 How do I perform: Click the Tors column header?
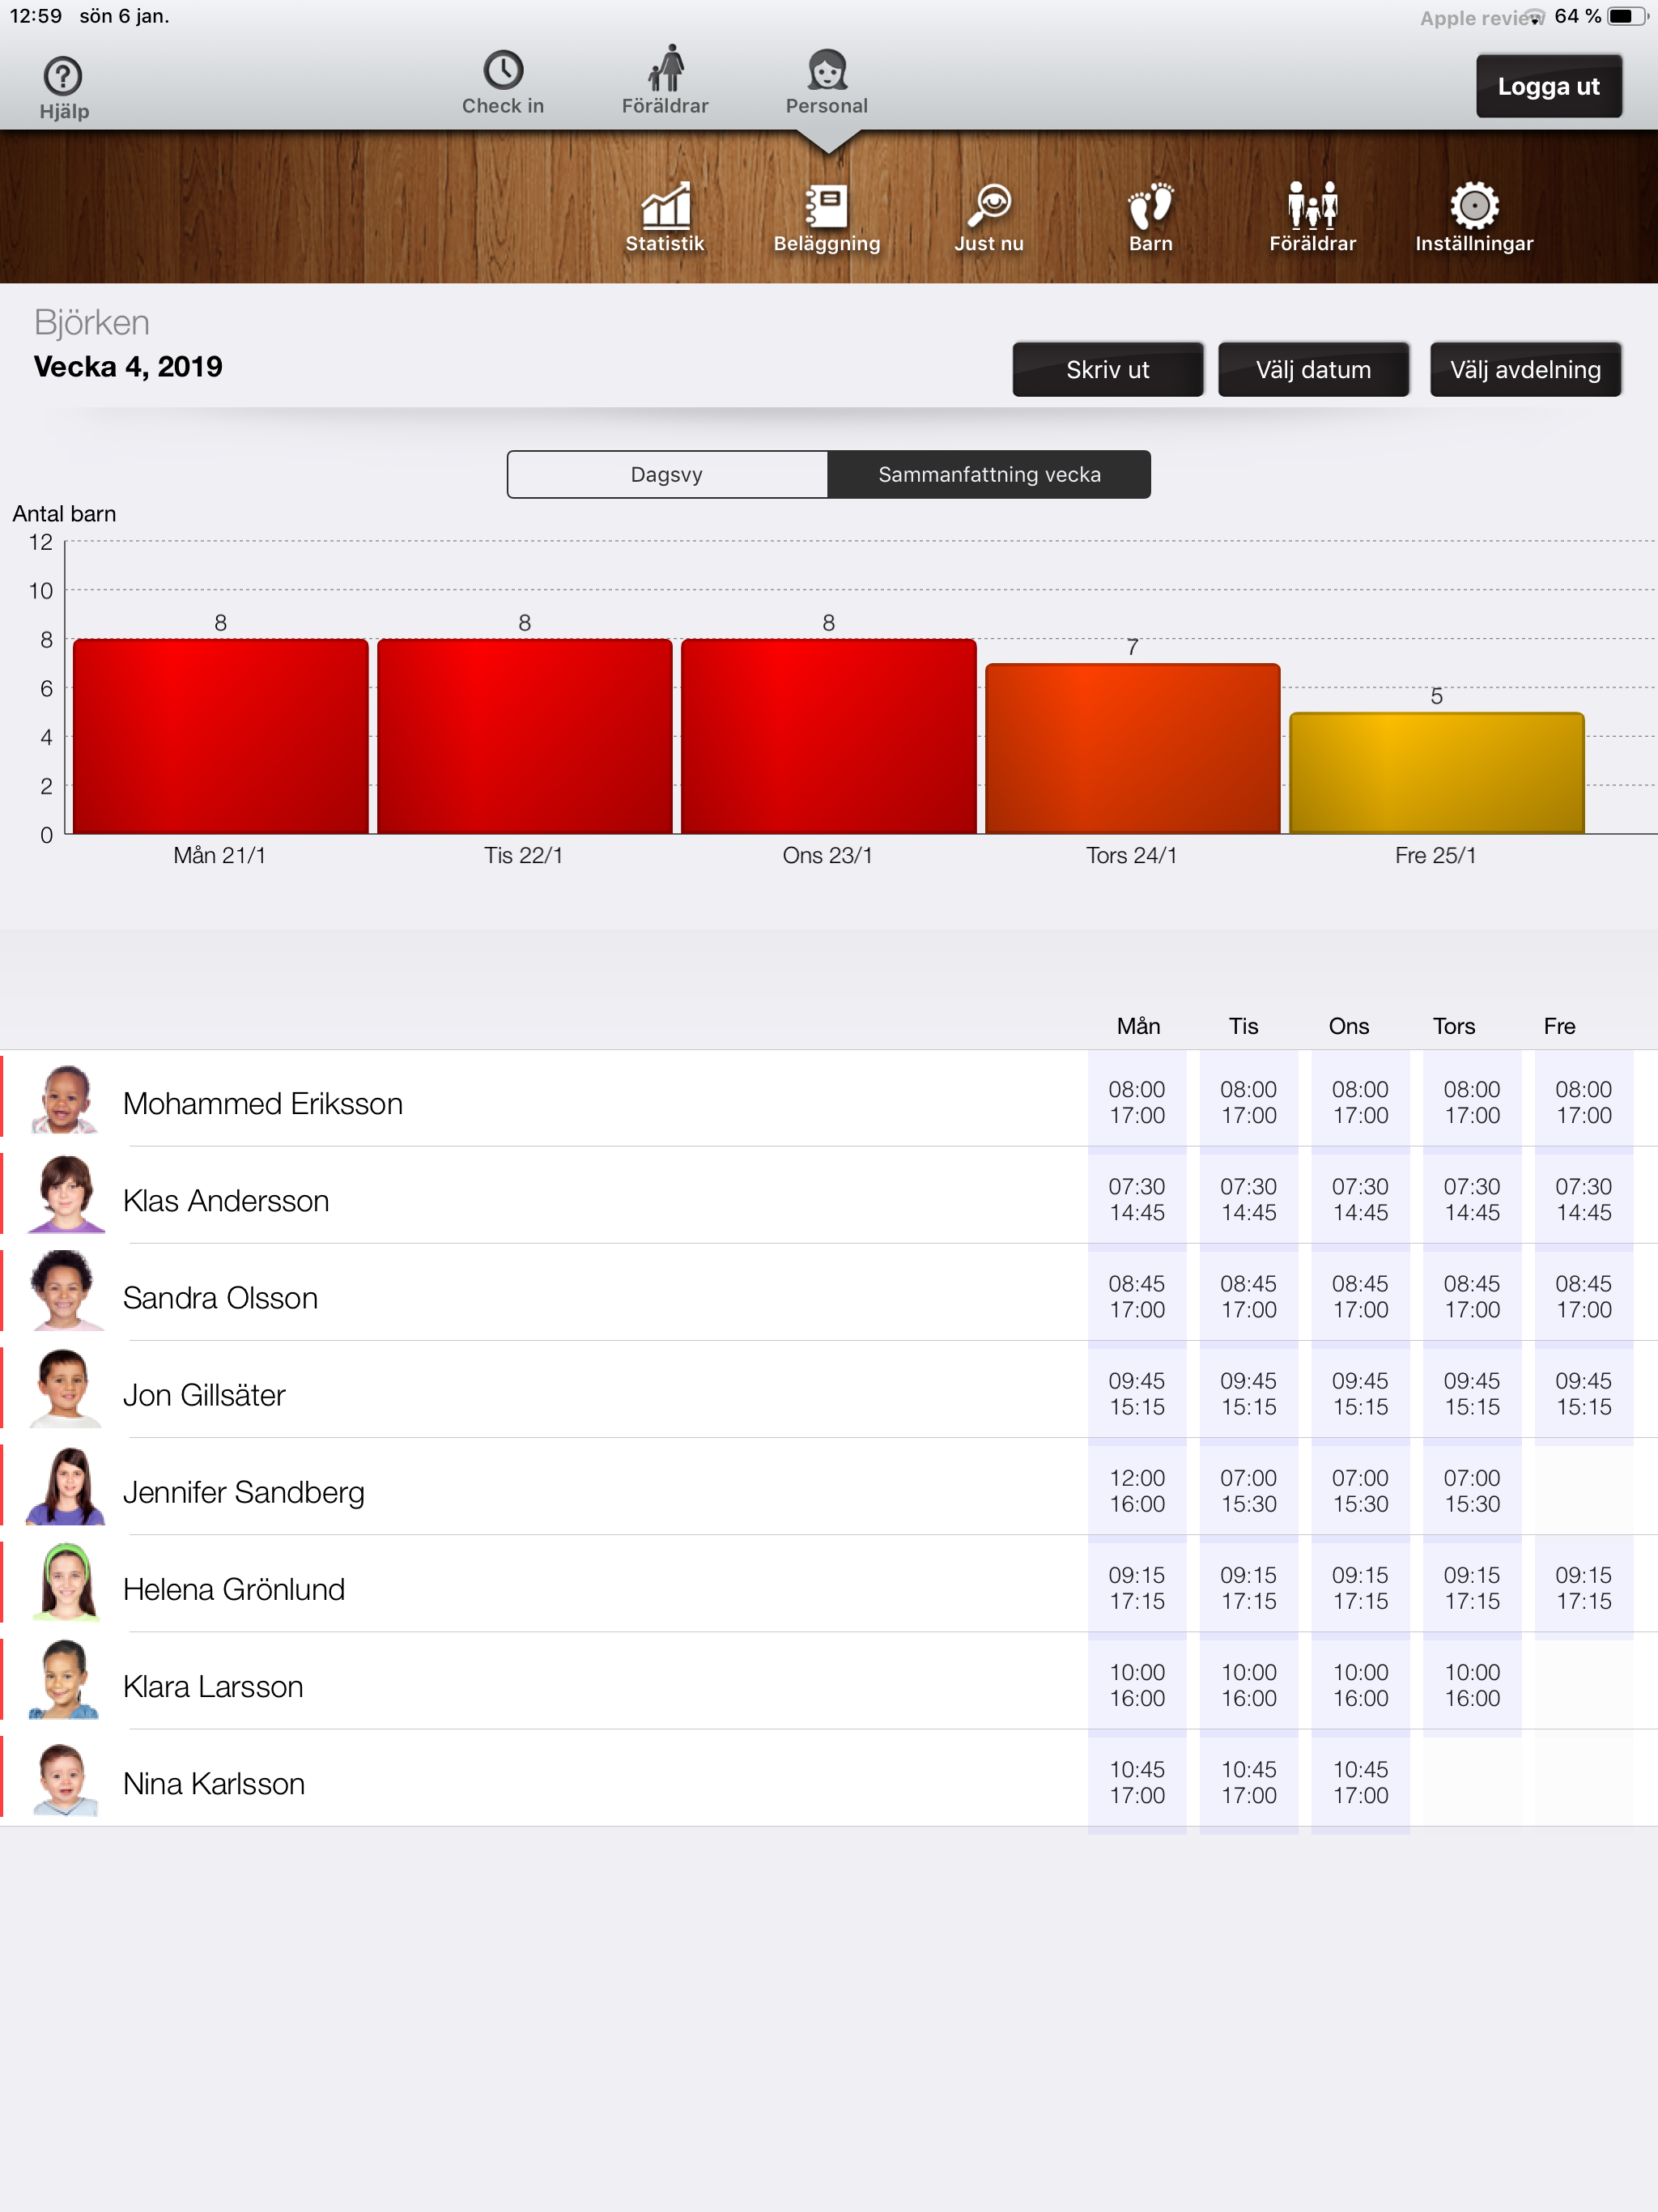coord(1454,1026)
